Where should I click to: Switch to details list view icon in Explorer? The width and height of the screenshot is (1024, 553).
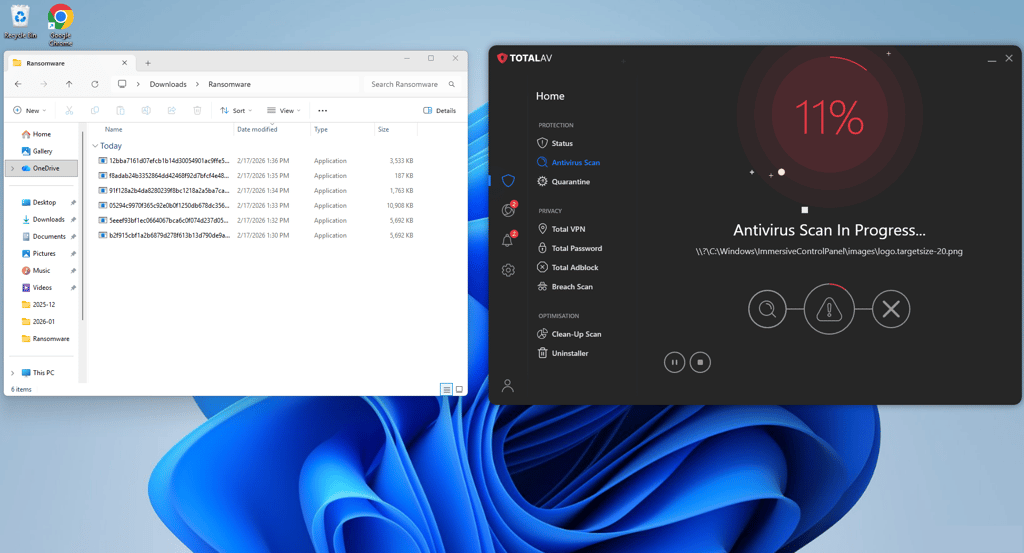[x=447, y=389]
